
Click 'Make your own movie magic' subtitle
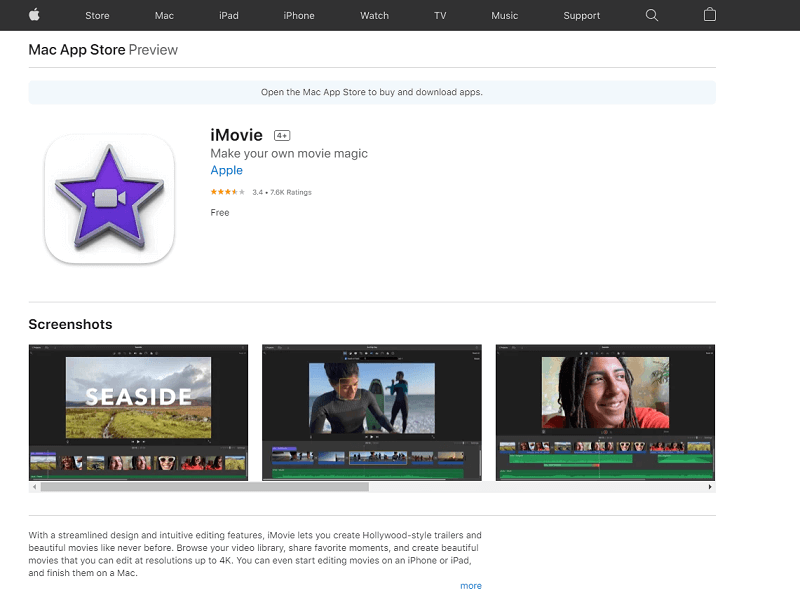[289, 154]
